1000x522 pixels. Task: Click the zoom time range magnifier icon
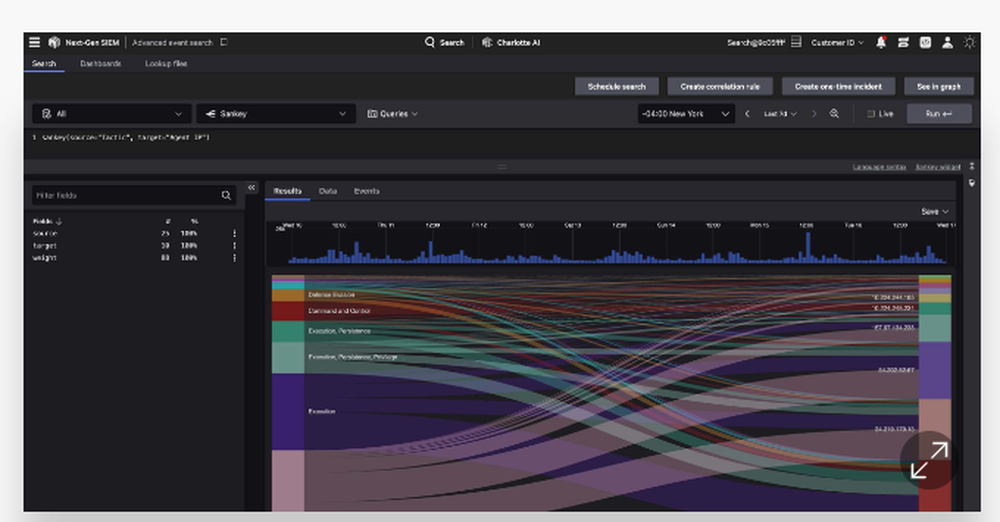834,114
